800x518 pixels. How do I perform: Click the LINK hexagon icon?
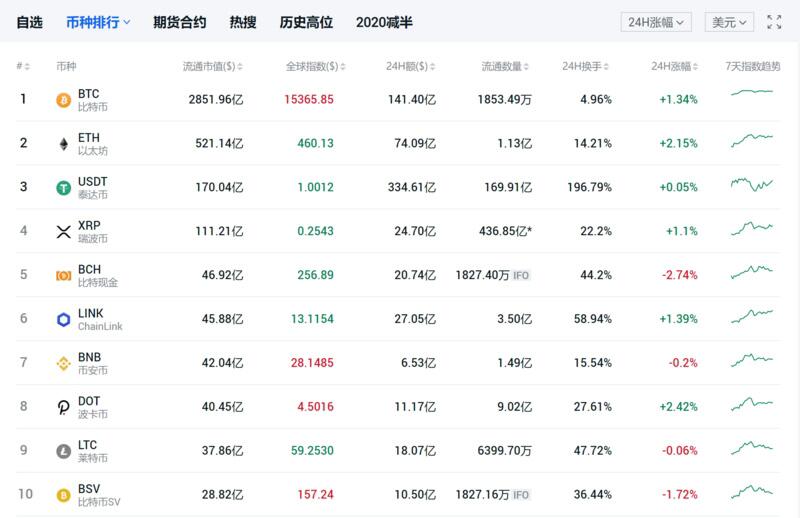point(63,319)
